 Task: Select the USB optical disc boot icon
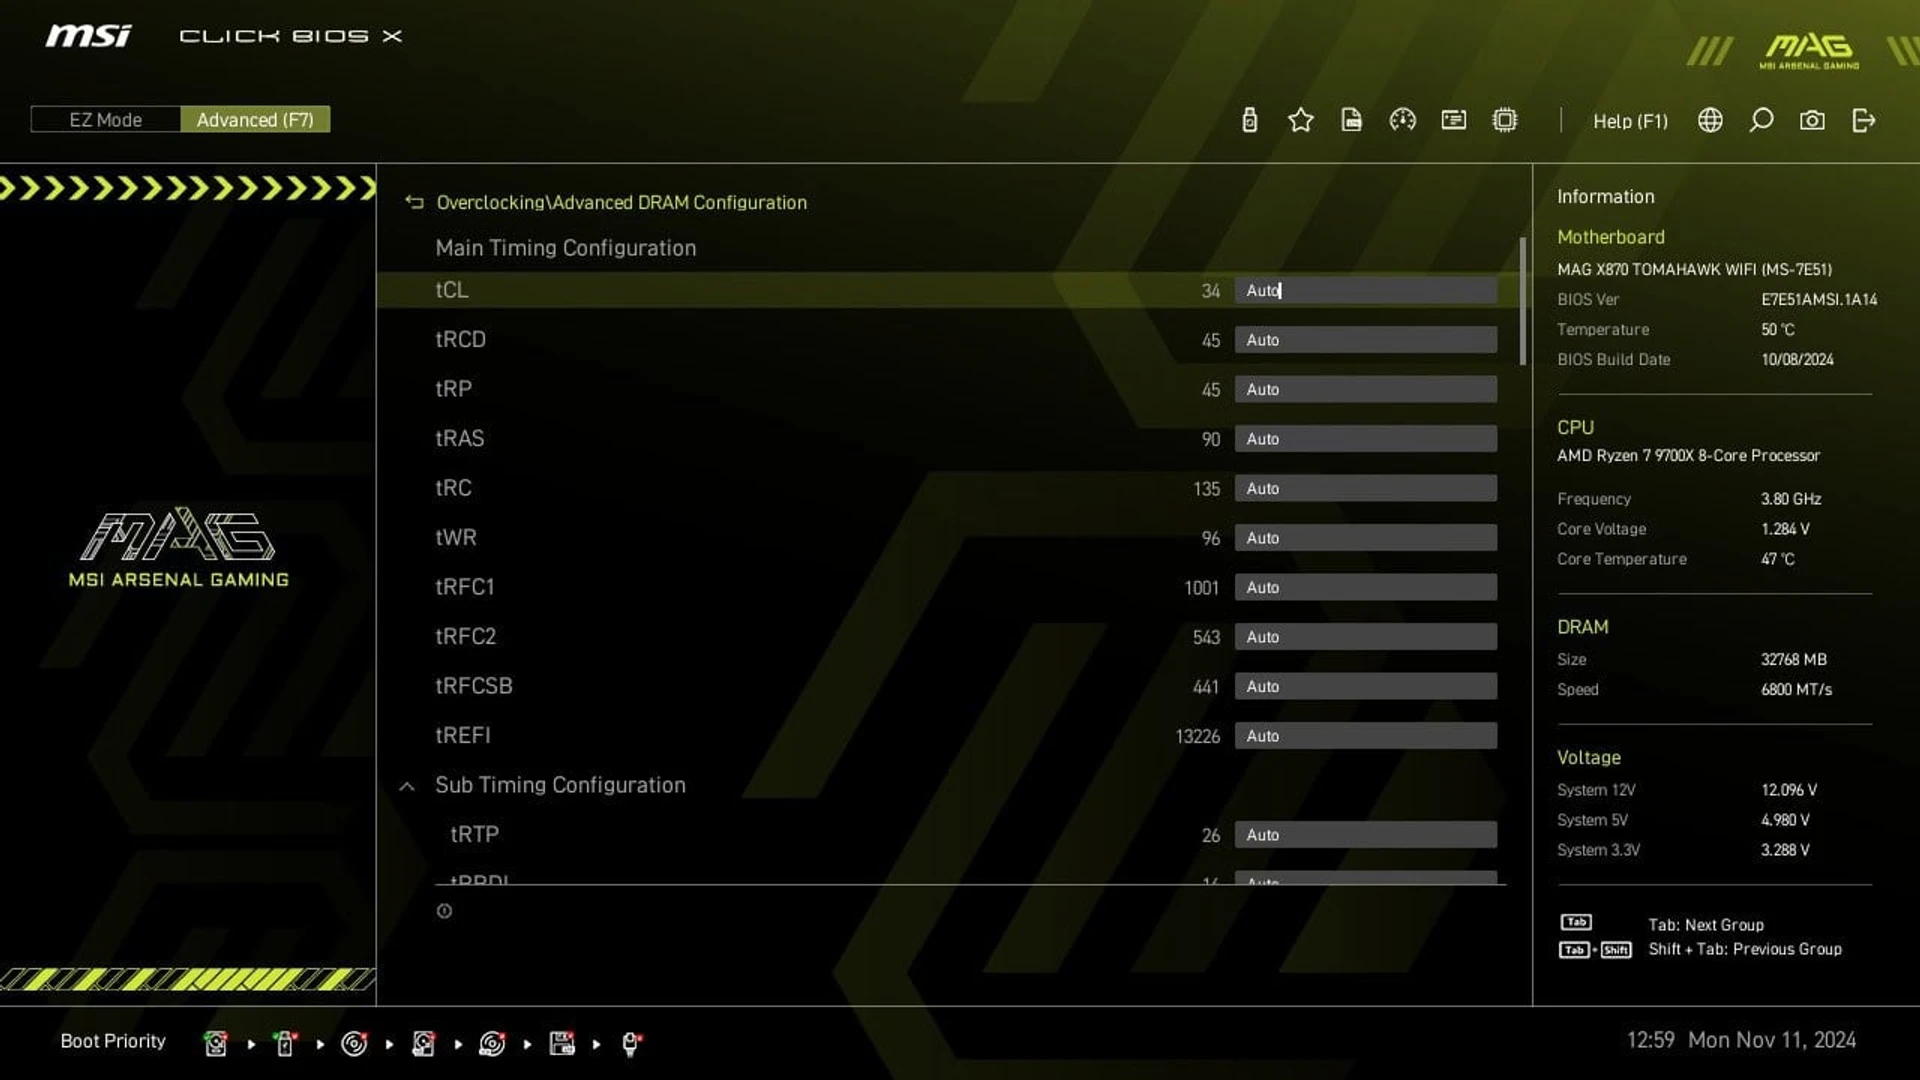point(492,1043)
